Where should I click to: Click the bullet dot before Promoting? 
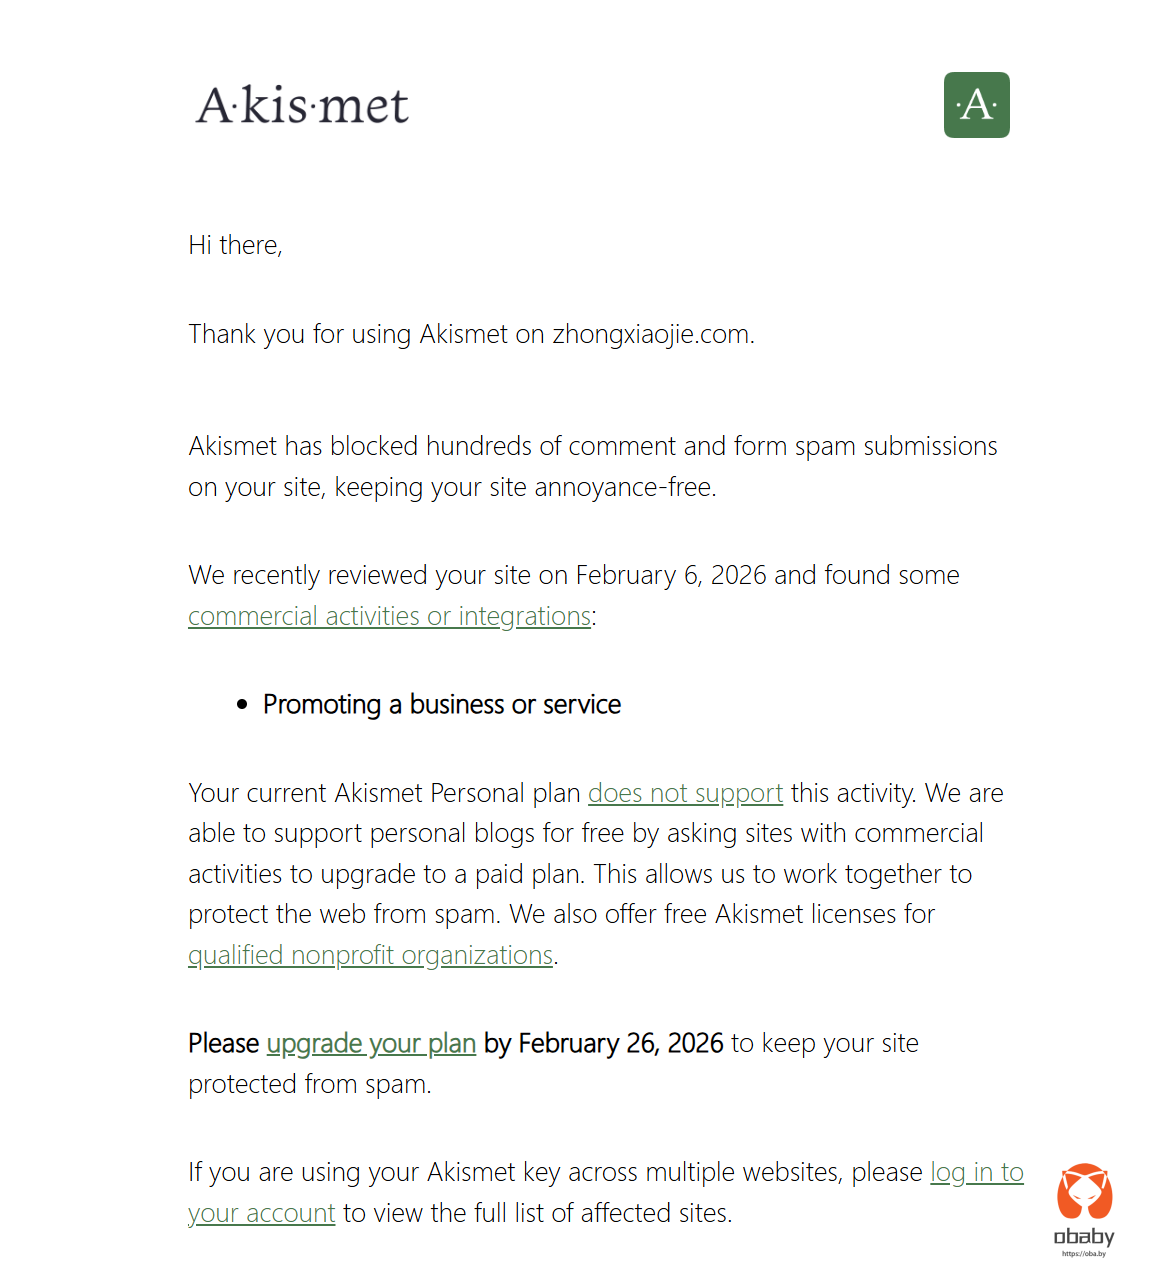(242, 705)
